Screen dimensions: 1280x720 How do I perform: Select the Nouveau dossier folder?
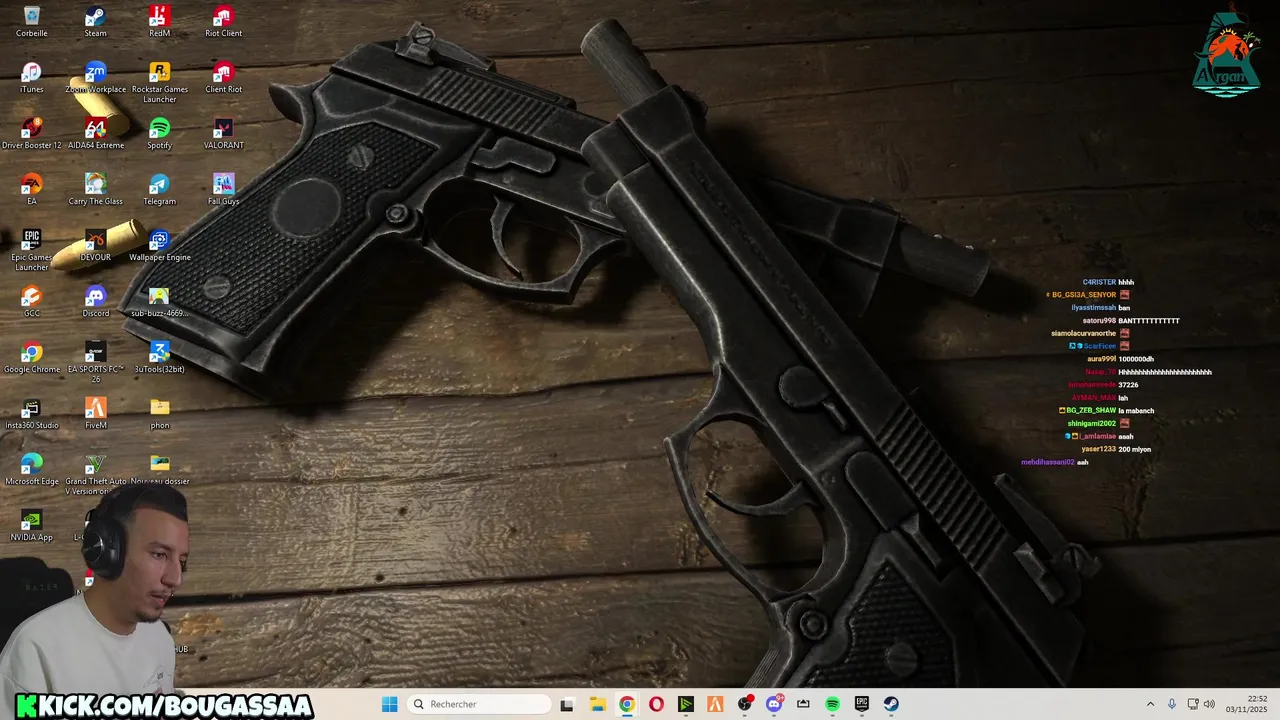(159, 470)
